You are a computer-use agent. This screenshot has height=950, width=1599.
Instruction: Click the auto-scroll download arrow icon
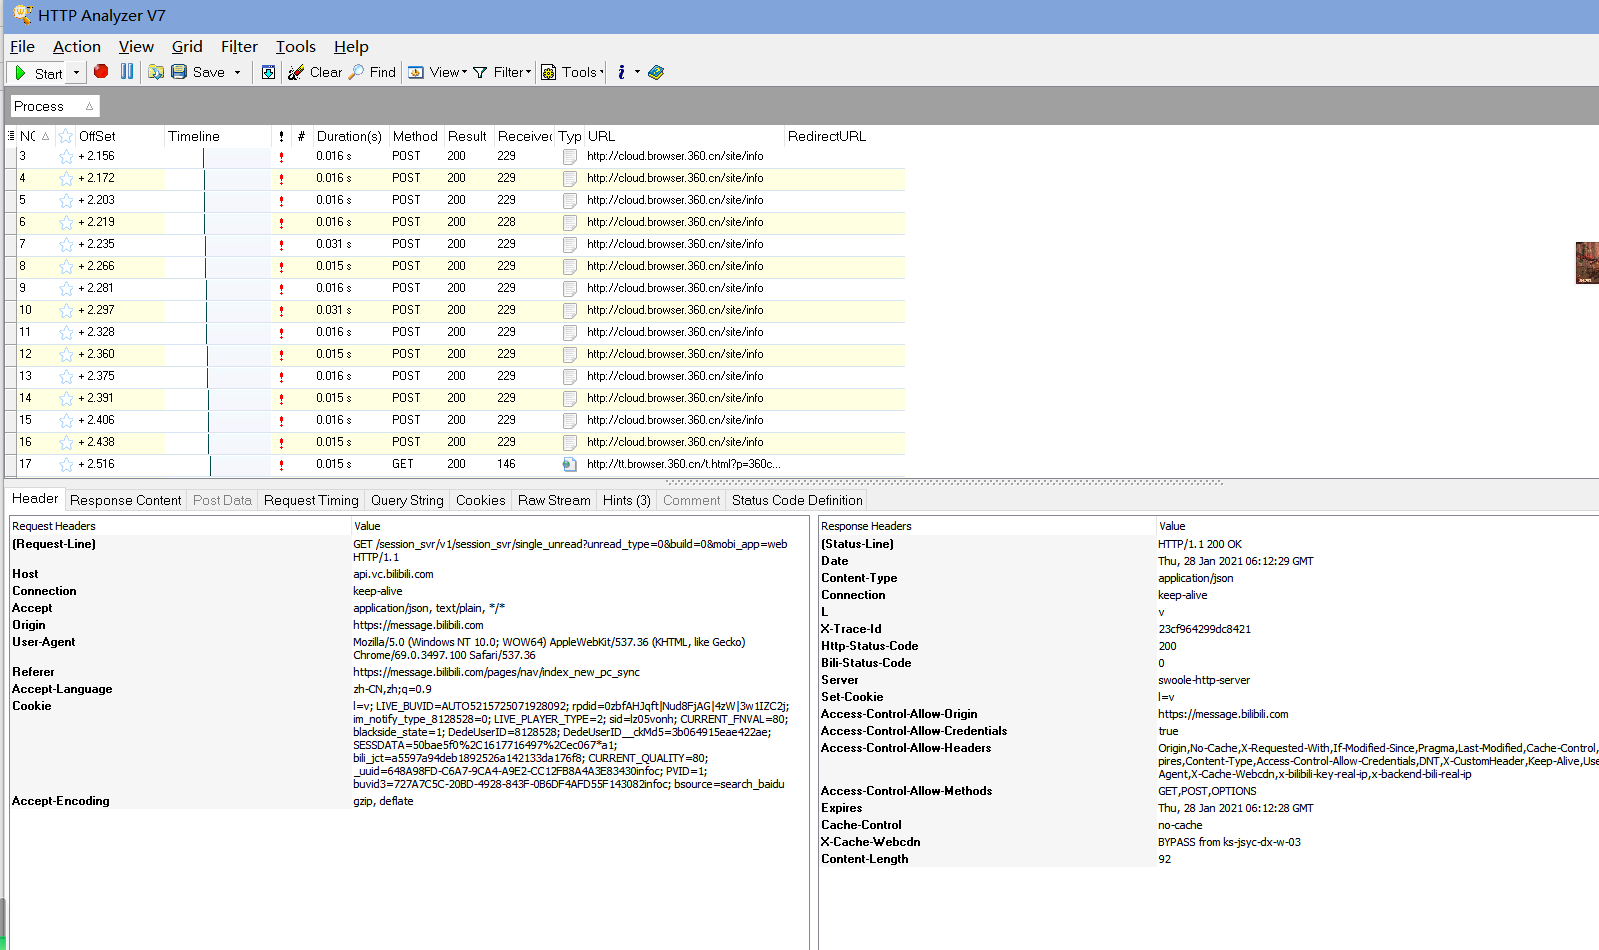268,72
